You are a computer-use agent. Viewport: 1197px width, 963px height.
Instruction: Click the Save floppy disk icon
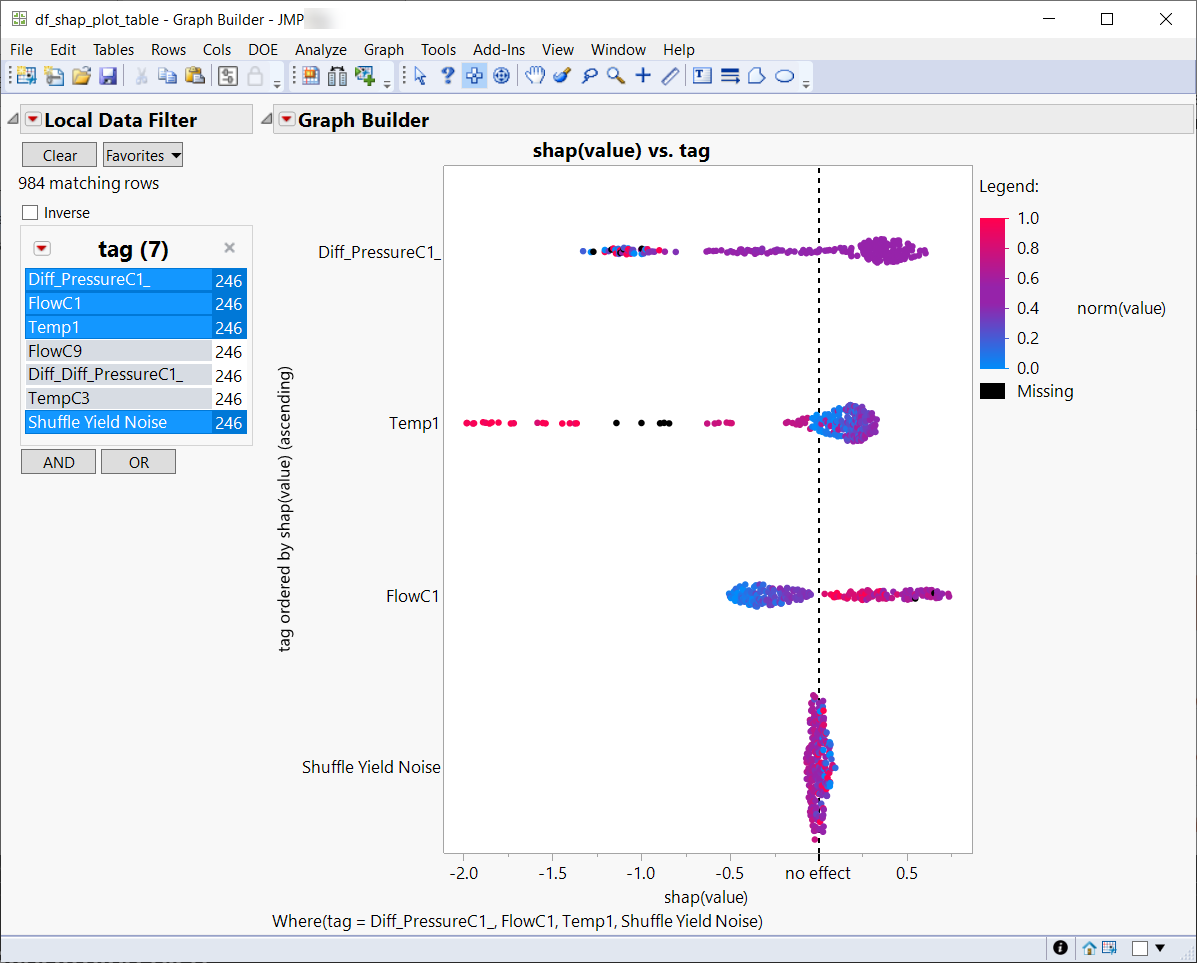pyautogui.click(x=107, y=76)
